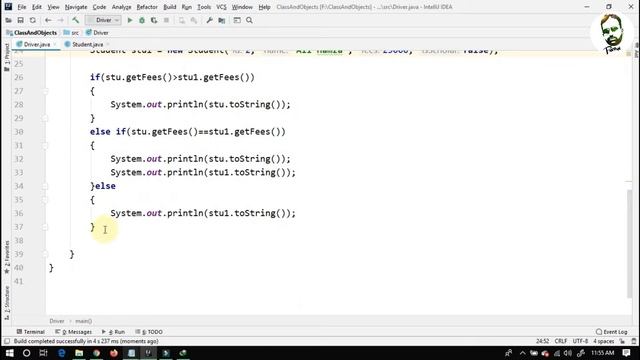Collapse the else-if block at line 31

[x=45, y=145]
